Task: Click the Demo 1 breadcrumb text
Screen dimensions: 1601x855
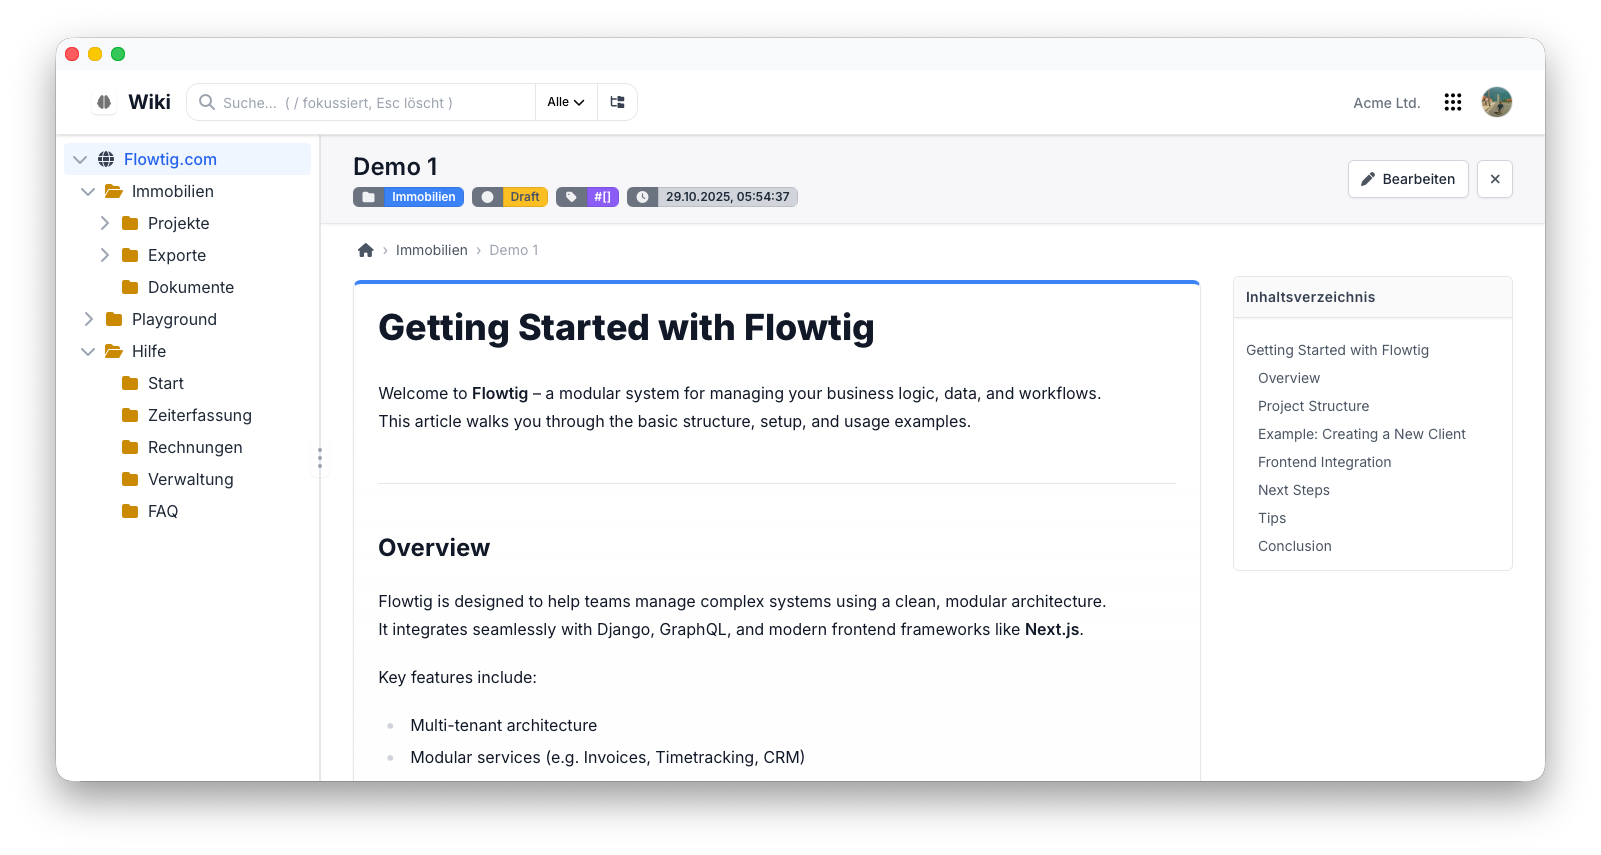Action: pos(514,250)
